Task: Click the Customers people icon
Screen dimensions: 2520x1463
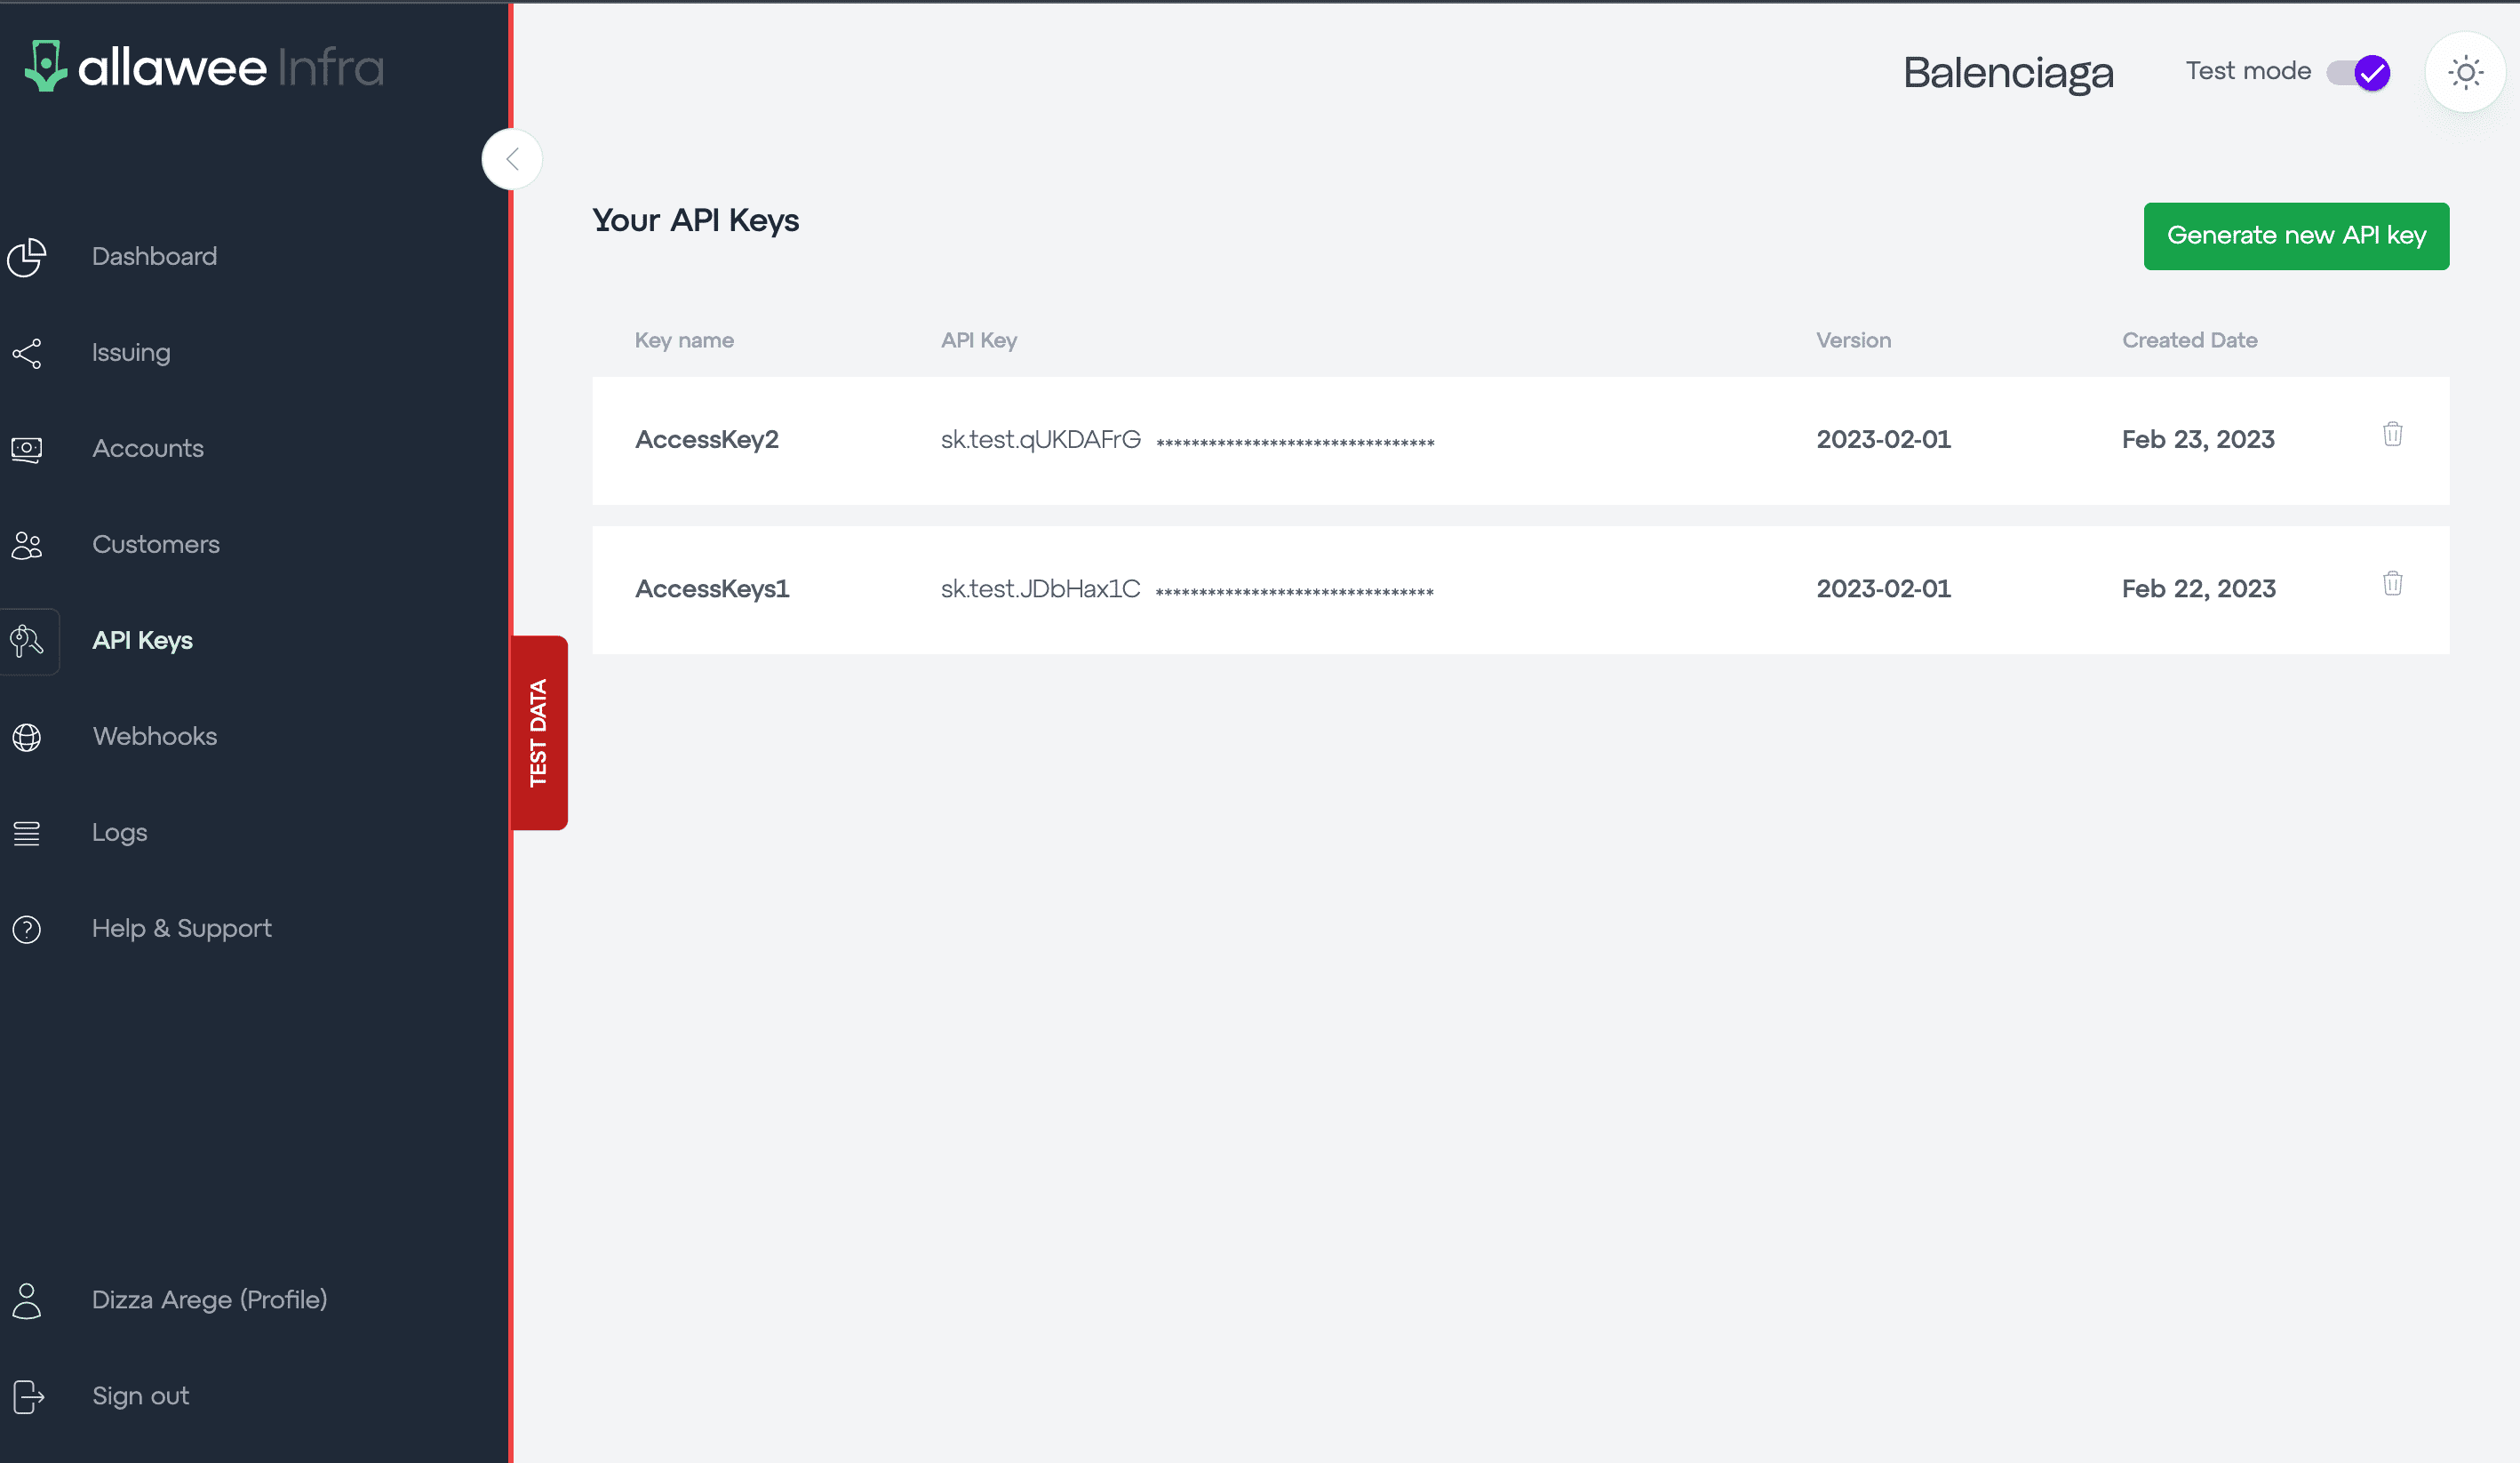Action: click(27, 545)
